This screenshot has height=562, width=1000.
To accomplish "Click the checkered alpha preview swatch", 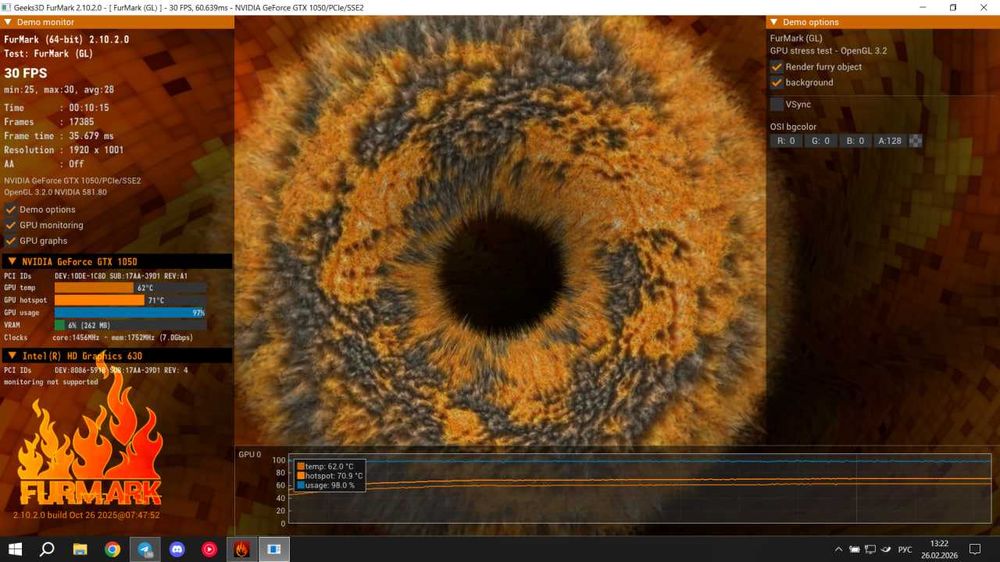I will click(x=915, y=141).
